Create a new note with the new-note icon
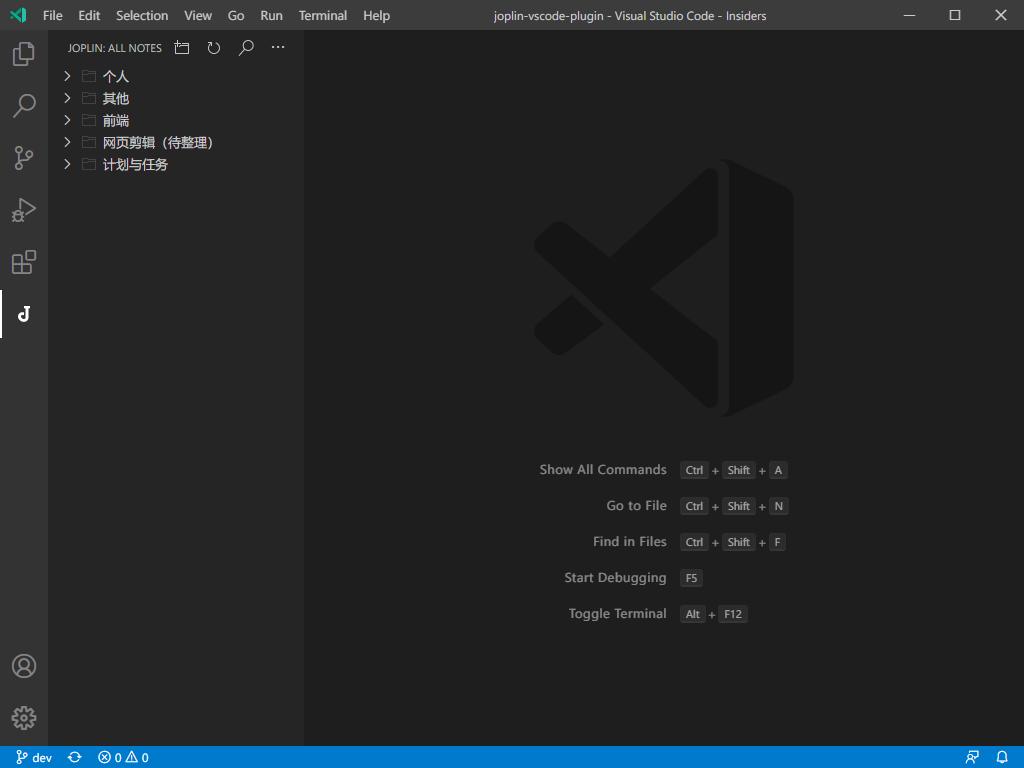Screen dimensions: 1024x768 click(181, 47)
